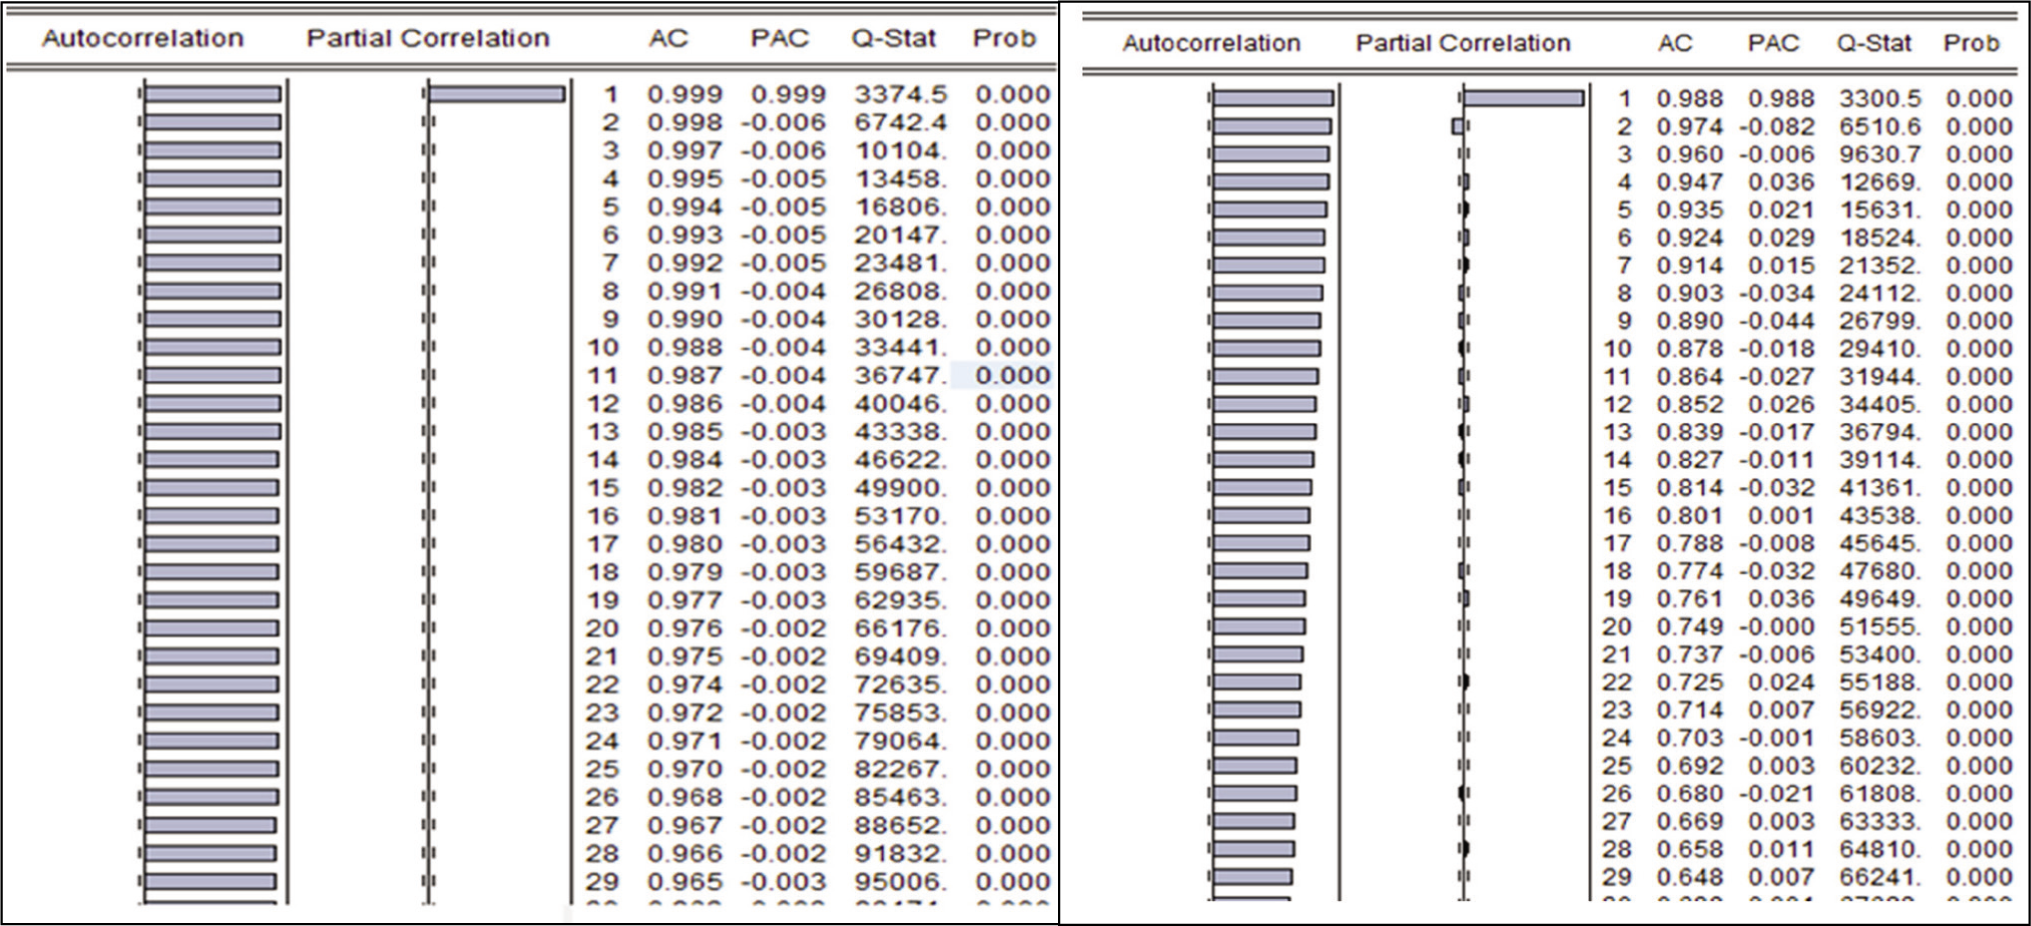Click the left Partial Correlation column header
The image size is (2031, 926).
click(428, 38)
